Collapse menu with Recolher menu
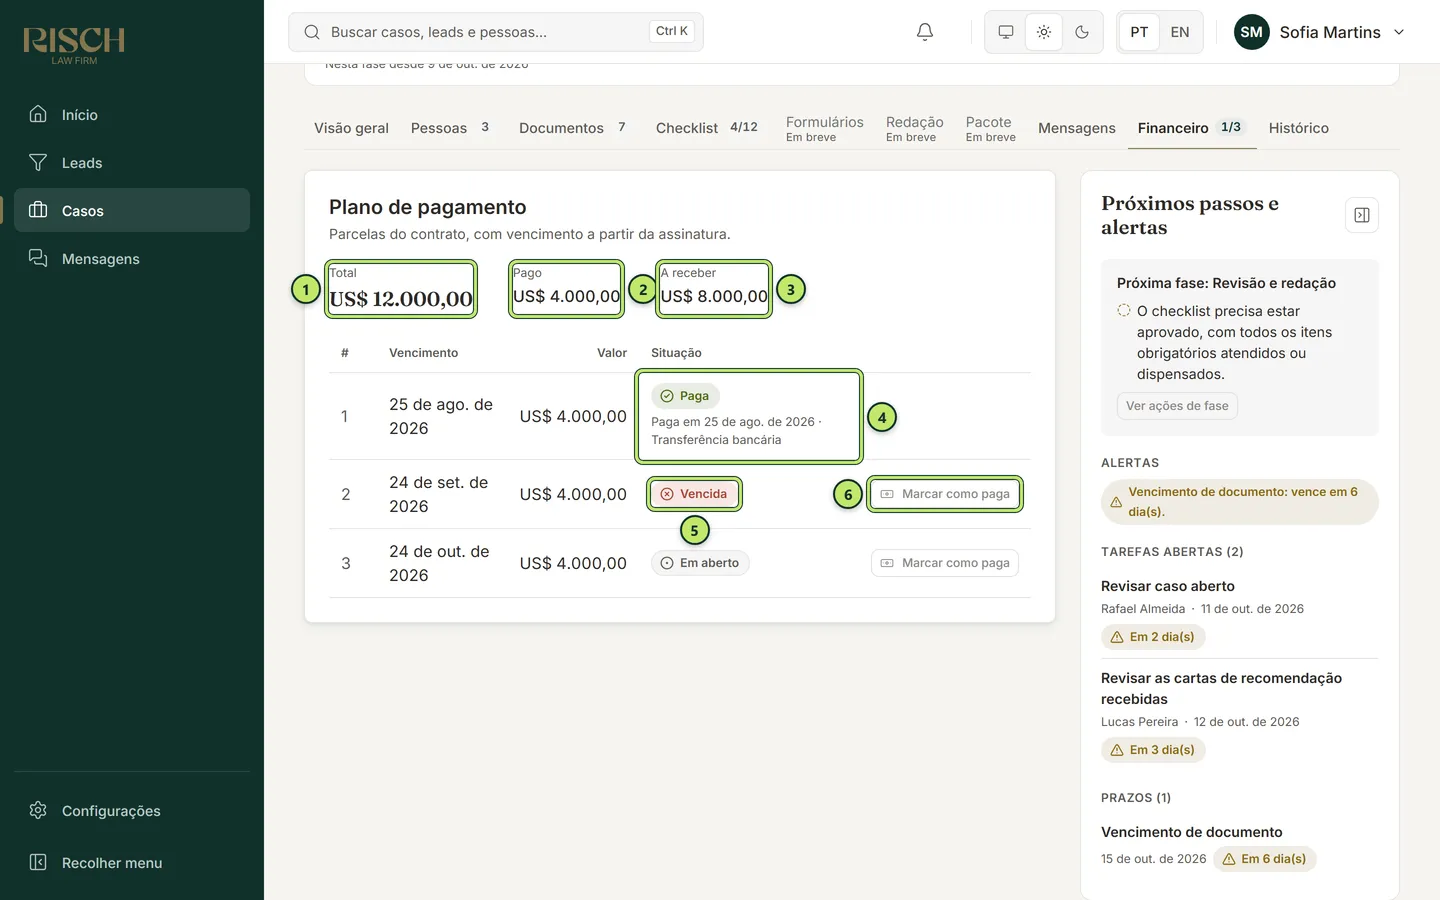1440x900 pixels. point(132,863)
